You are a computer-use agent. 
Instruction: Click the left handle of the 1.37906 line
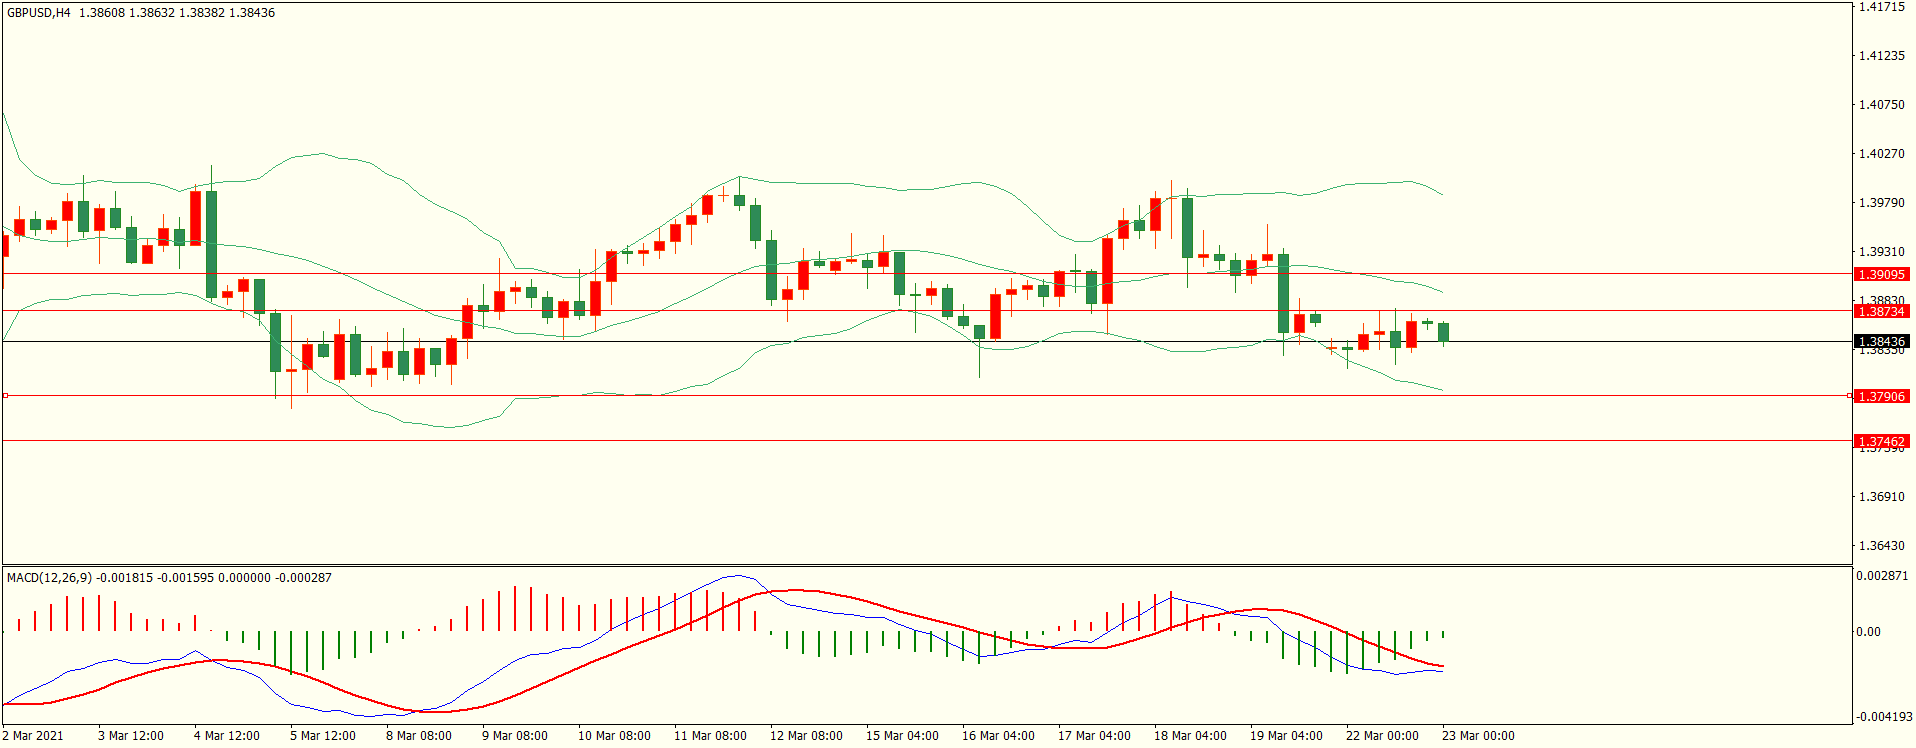click(5, 396)
